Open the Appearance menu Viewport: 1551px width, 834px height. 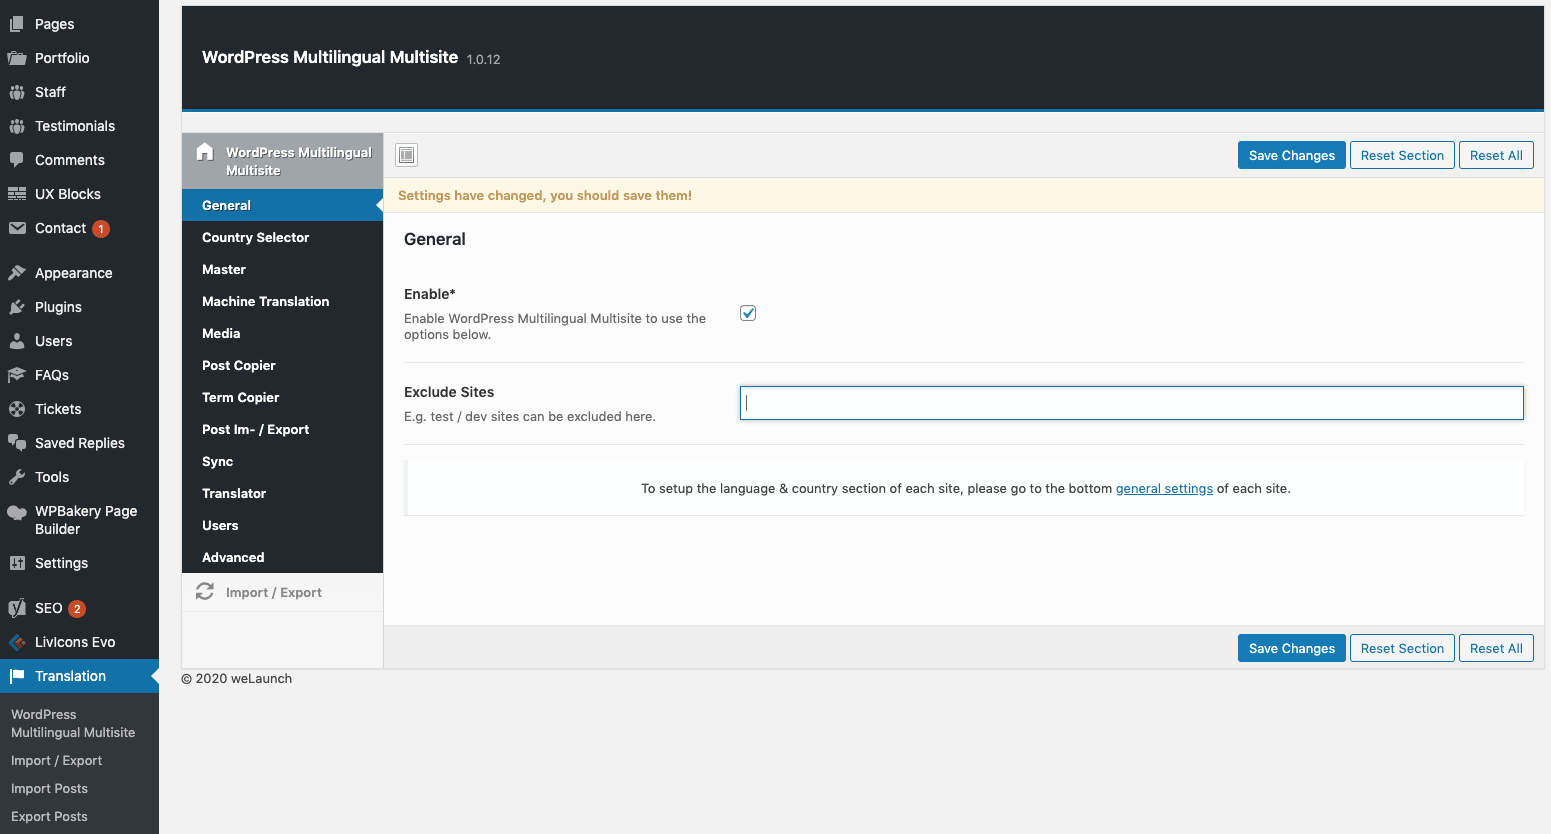(73, 272)
